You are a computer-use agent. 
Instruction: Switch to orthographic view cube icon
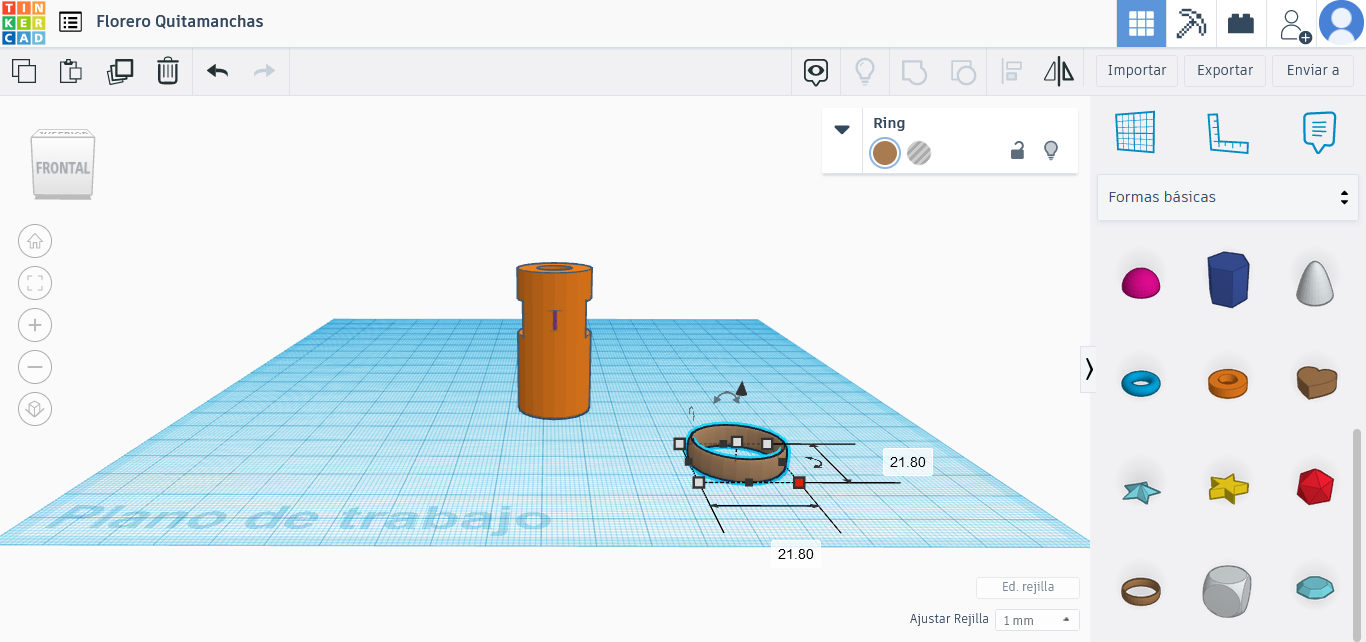pos(35,409)
